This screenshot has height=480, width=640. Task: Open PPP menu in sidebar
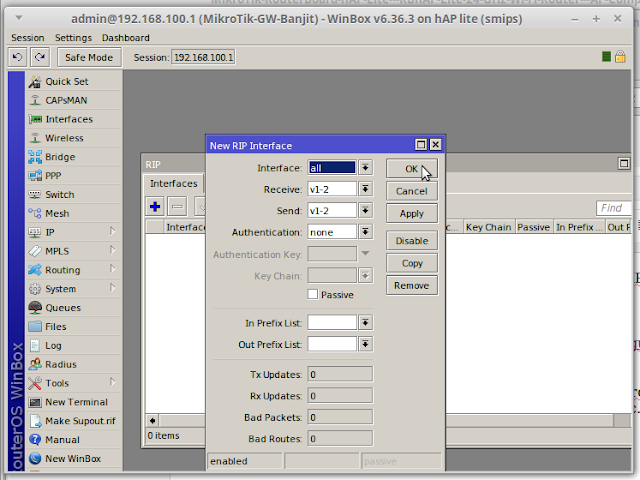click(74, 176)
